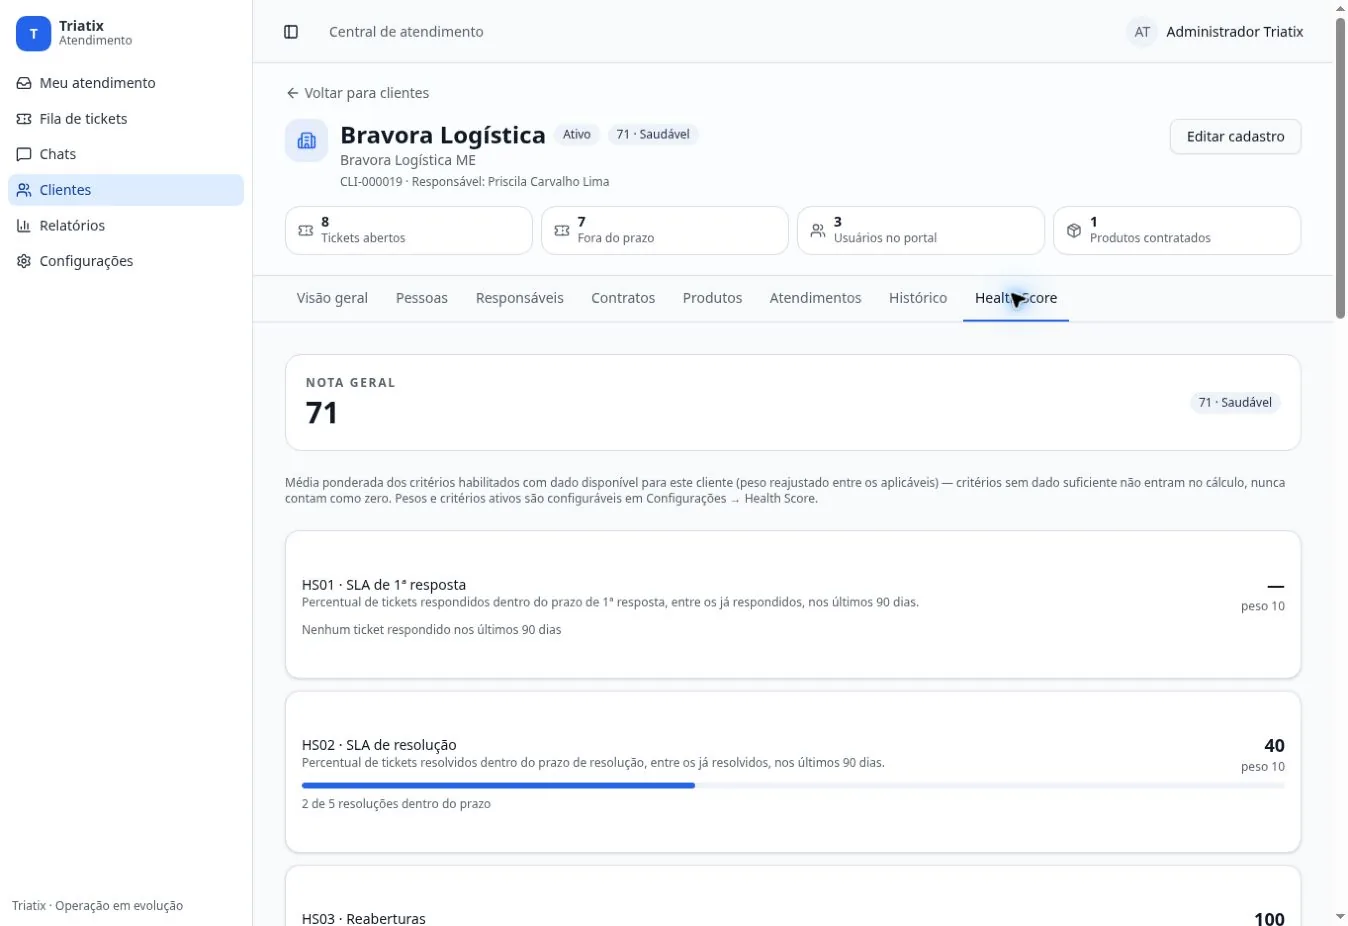Click the gear icon beside Configurações
Screen dimensions: 1348x926
pyautogui.click(x=24, y=261)
